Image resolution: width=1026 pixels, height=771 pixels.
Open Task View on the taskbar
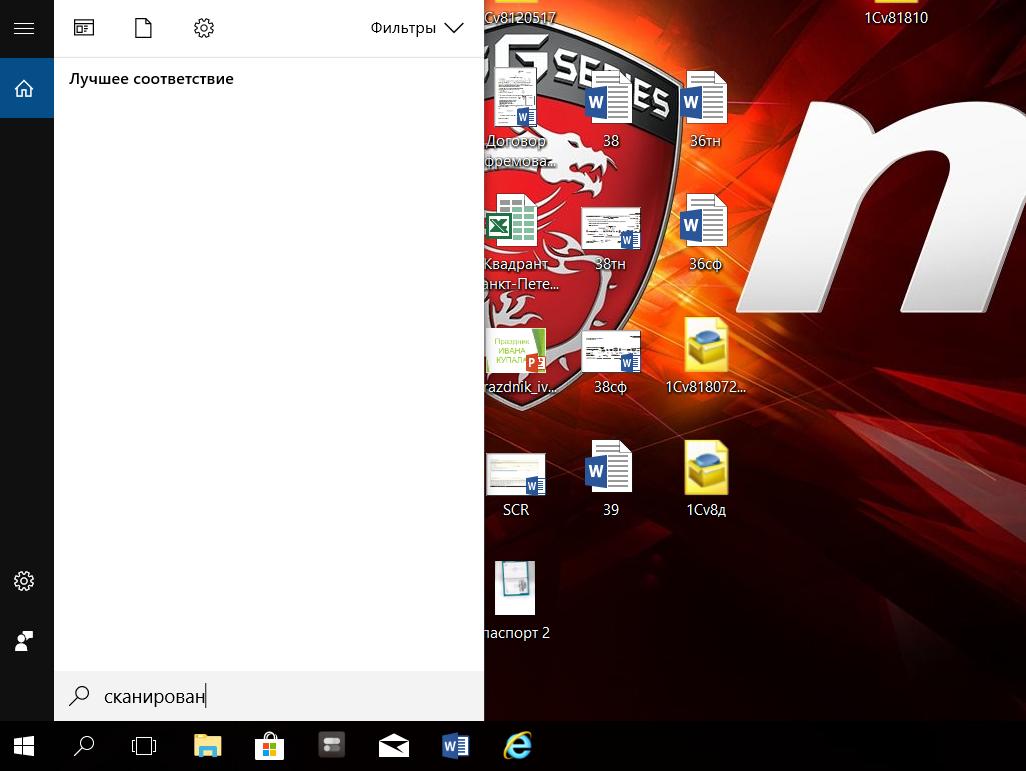click(x=143, y=746)
